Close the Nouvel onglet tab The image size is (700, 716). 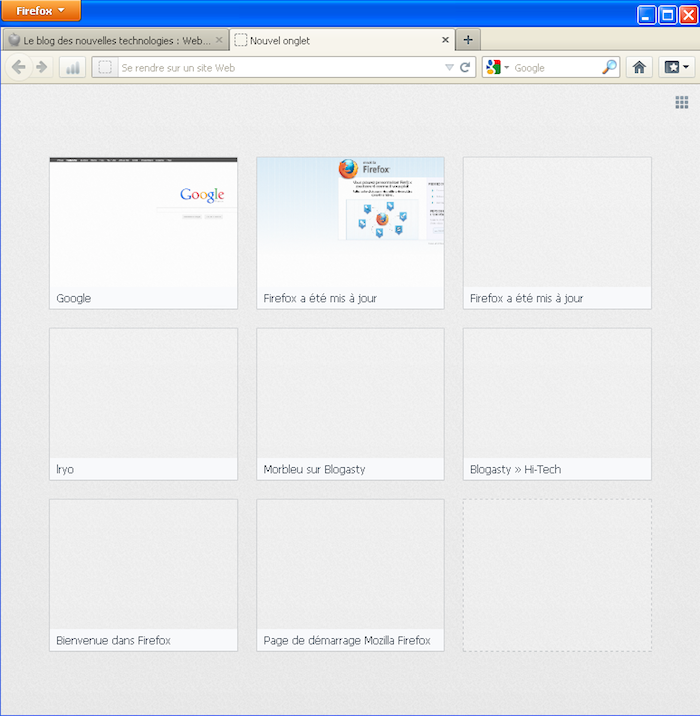(x=446, y=40)
